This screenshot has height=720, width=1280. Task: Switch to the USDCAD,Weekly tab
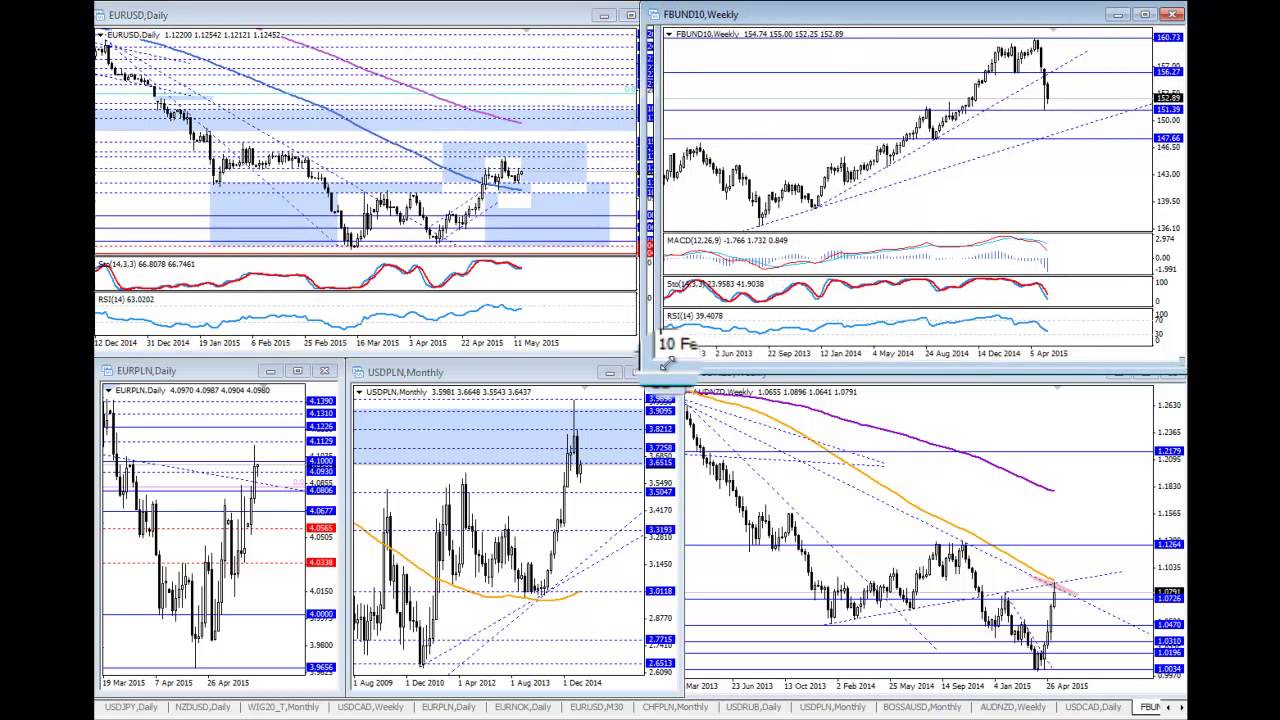click(x=371, y=707)
